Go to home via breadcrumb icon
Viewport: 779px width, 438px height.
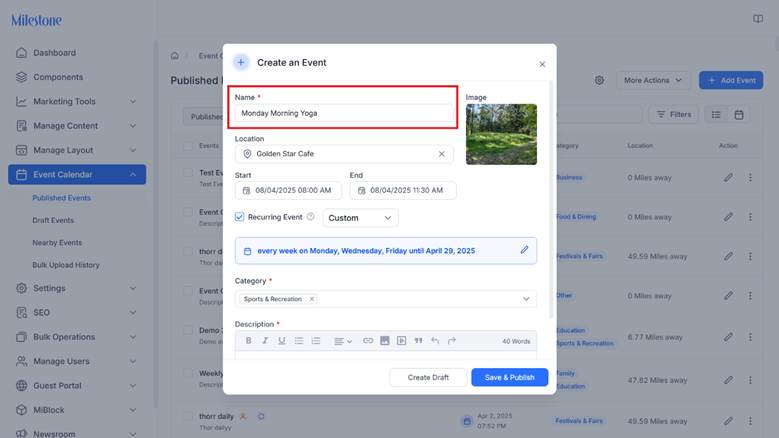point(174,56)
